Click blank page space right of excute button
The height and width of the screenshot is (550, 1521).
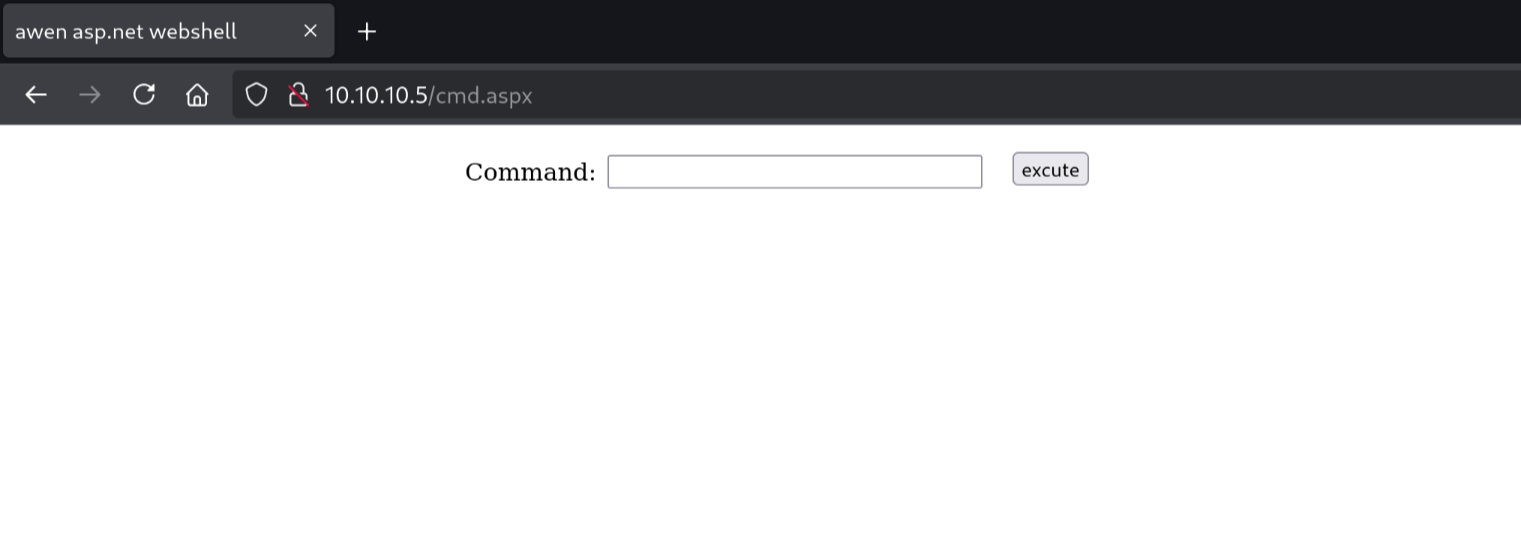coord(1300,170)
